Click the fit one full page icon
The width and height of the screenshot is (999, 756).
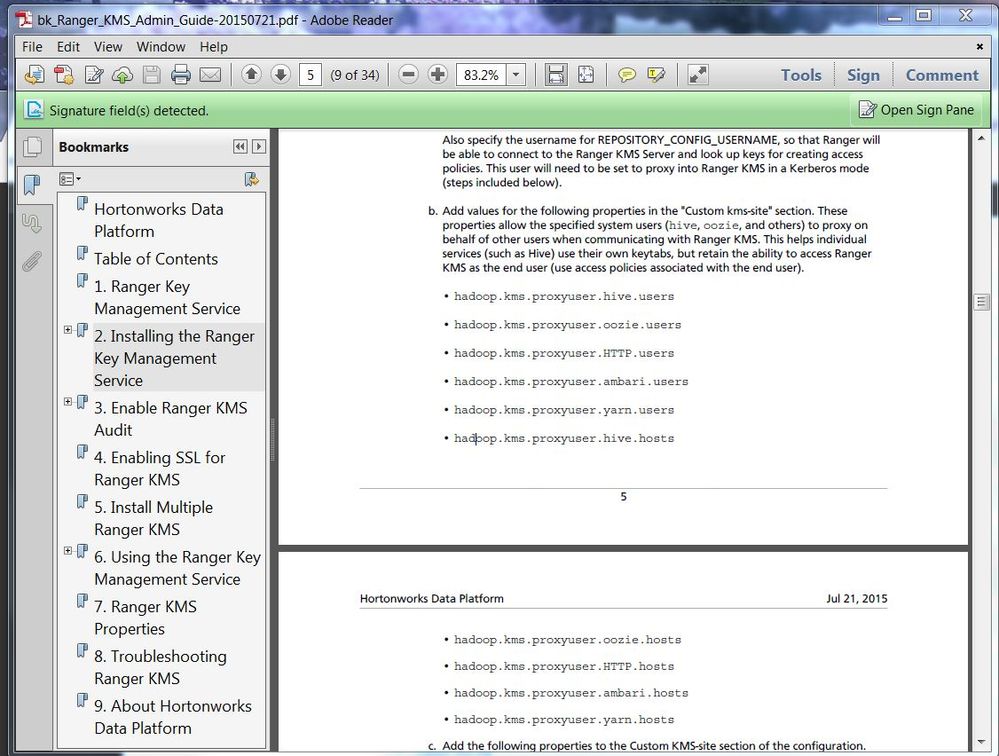(x=586, y=75)
